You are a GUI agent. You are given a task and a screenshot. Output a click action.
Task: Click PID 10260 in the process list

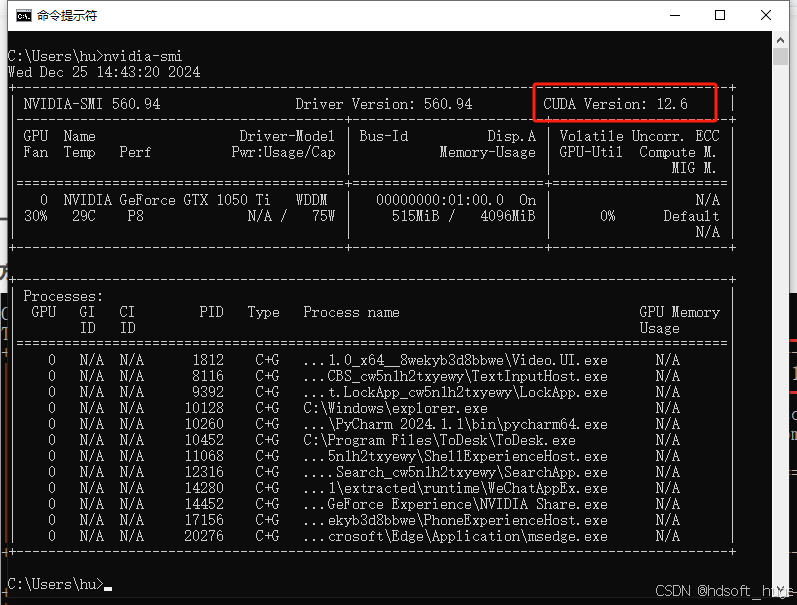tap(204, 424)
